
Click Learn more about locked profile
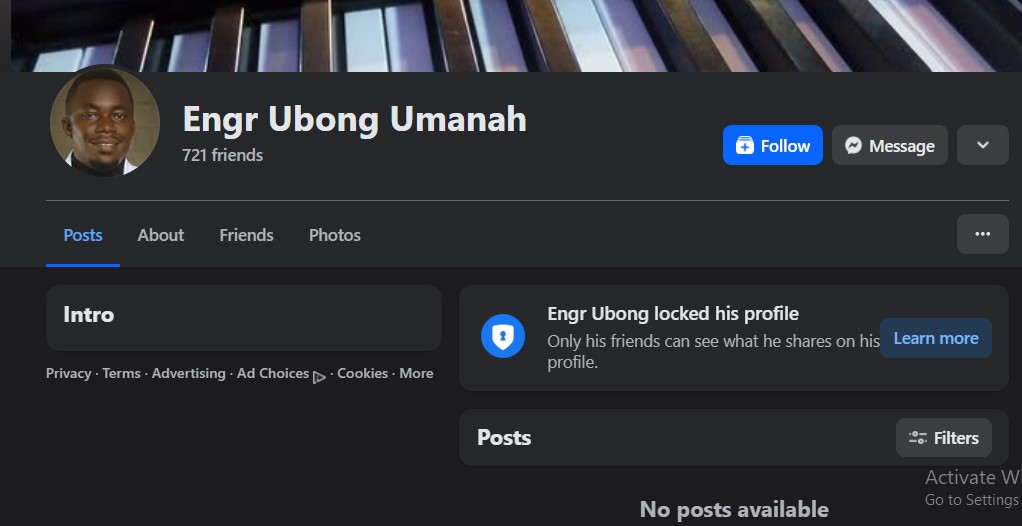935,338
